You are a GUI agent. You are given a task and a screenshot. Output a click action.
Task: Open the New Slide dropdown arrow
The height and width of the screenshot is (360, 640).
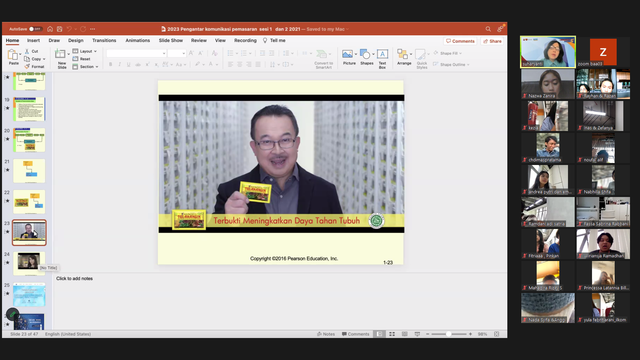tap(68, 54)
